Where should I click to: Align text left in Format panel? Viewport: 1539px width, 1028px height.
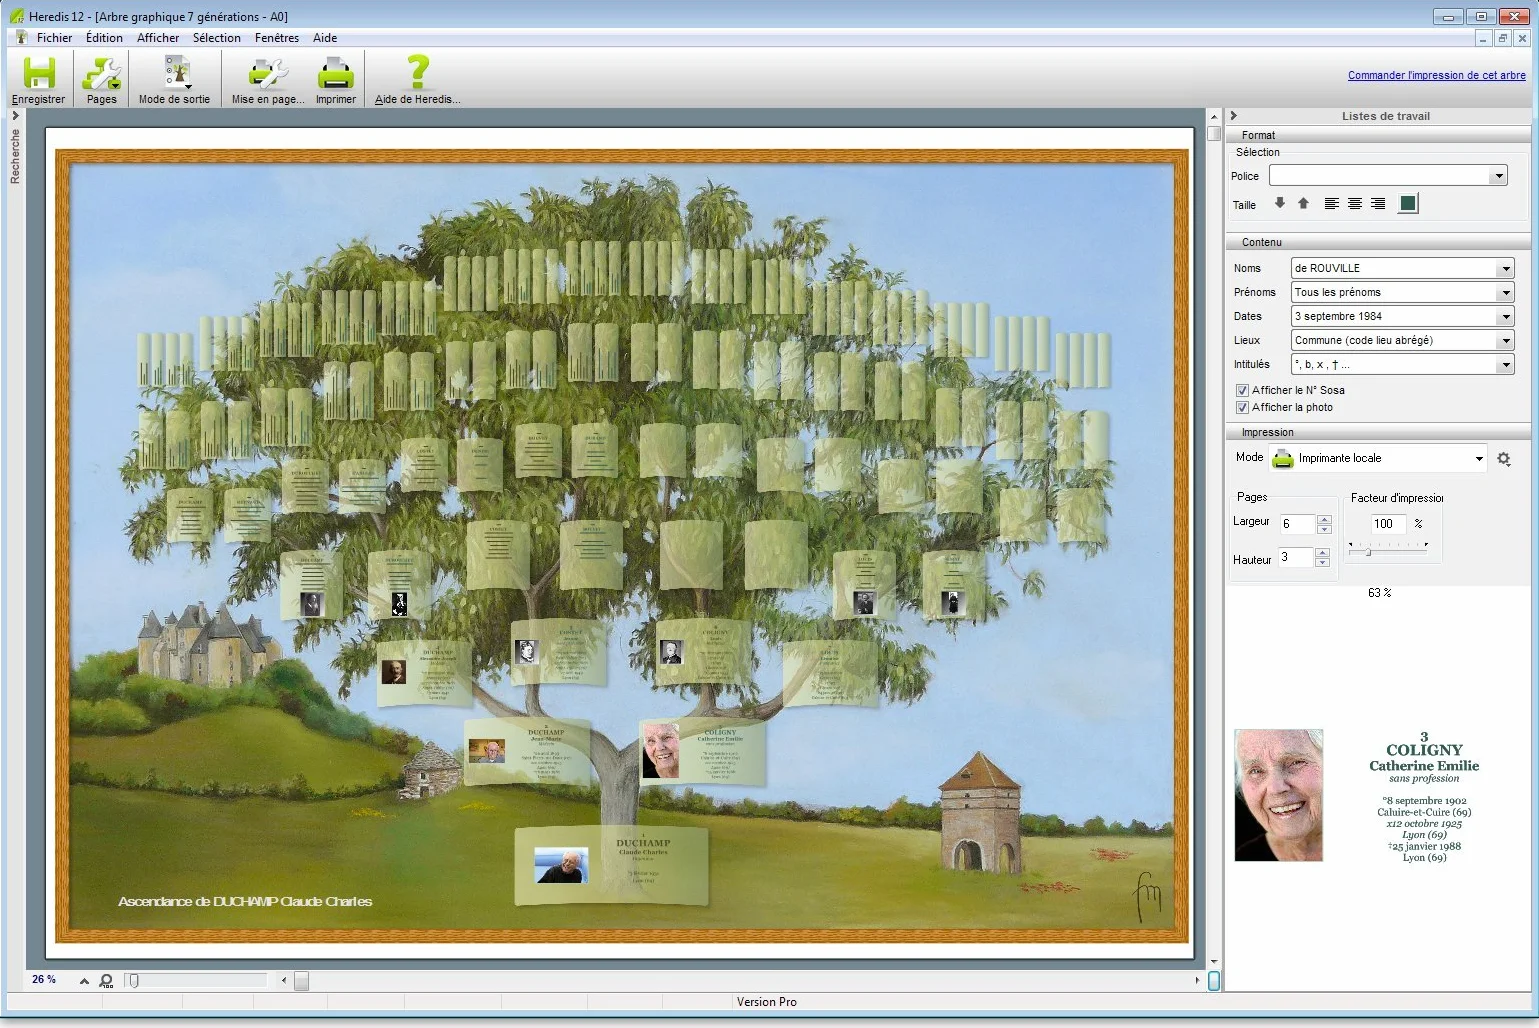[x=1332, y=204]
